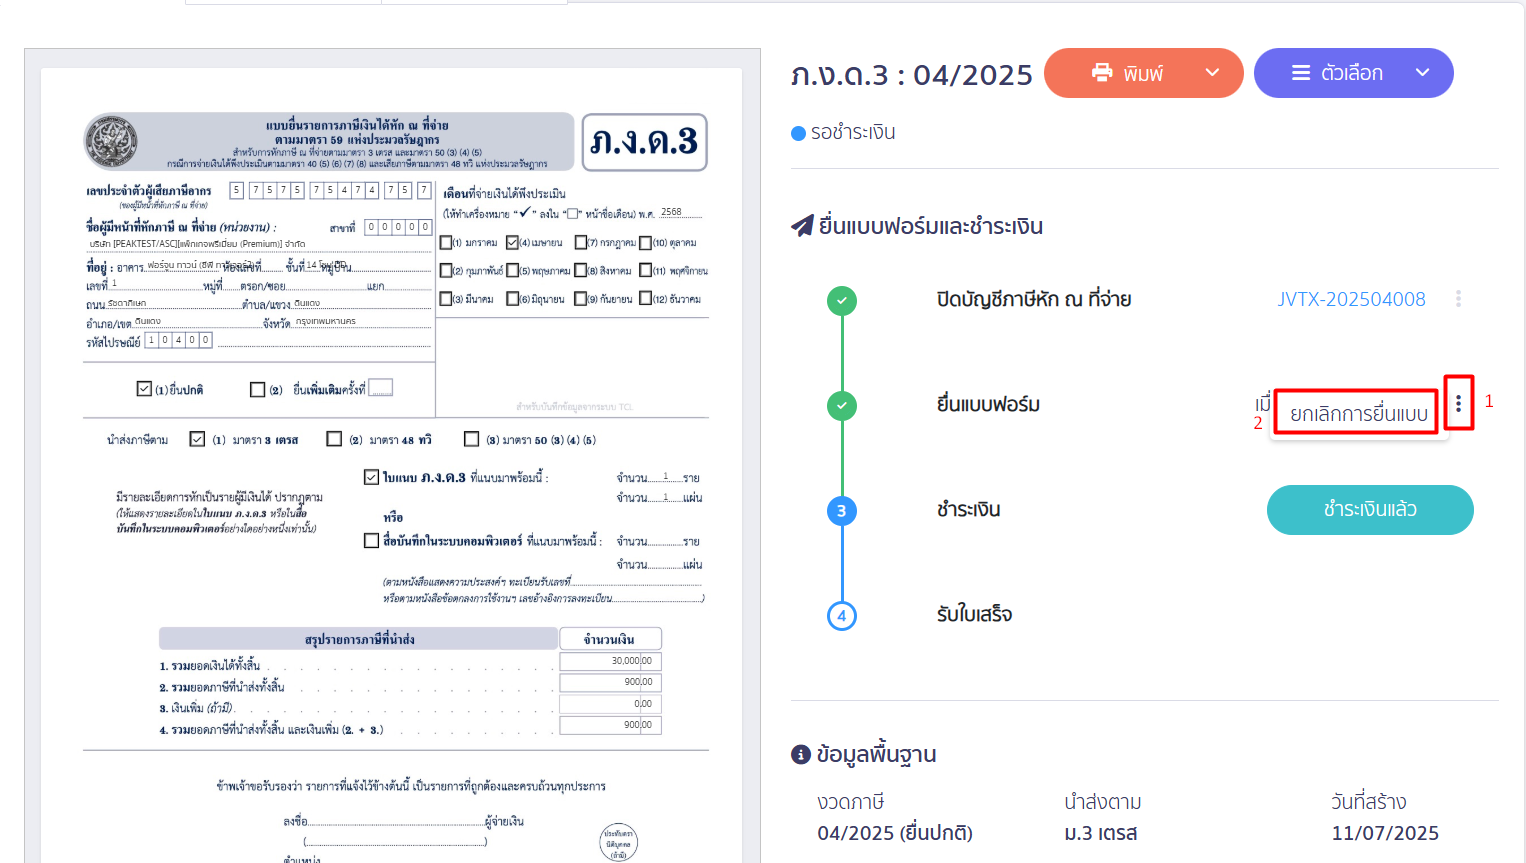The width and height of the screenshot is (1526, 863).
Task: Click the hamburger icon on the ตัวเลือก button
Action: (1301, 73)
